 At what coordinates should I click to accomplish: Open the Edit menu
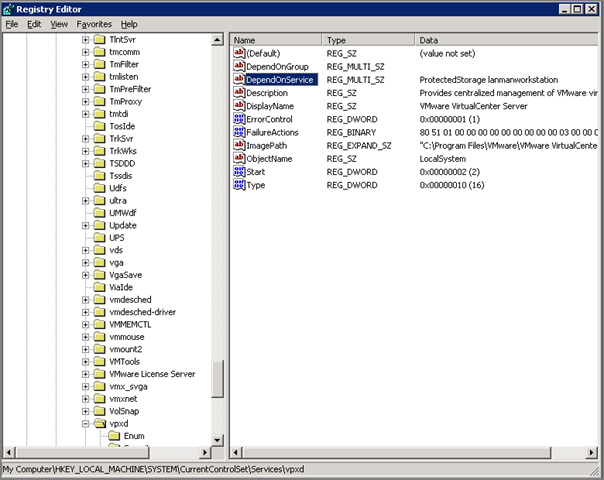click(x=34, y=24)
